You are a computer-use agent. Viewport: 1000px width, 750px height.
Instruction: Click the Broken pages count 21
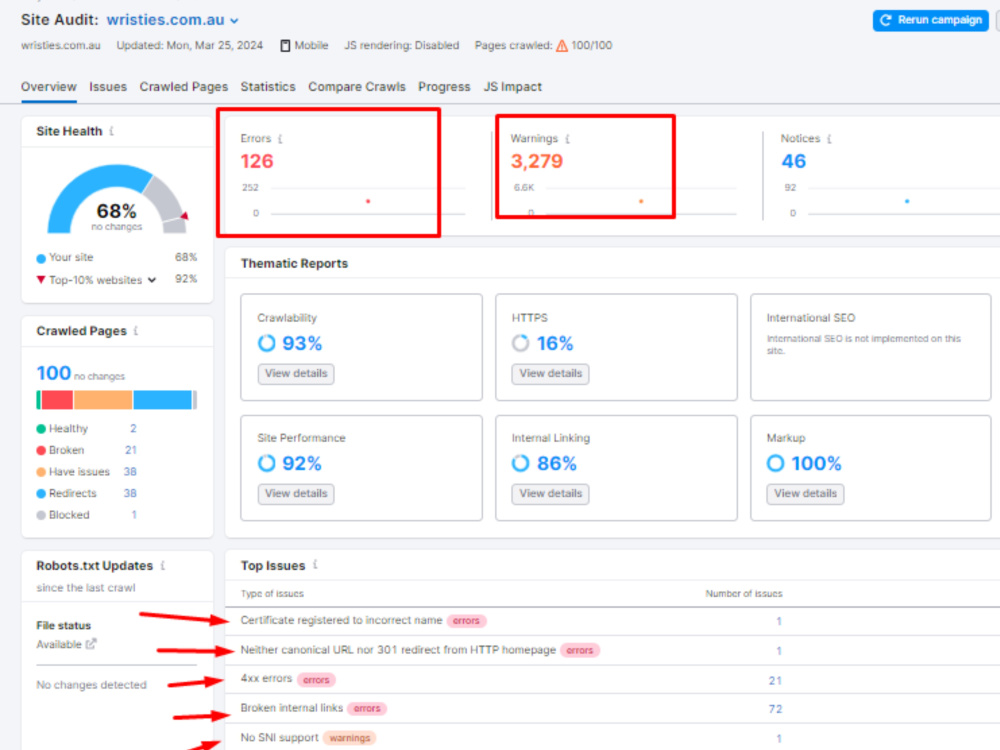coord(131,450)
